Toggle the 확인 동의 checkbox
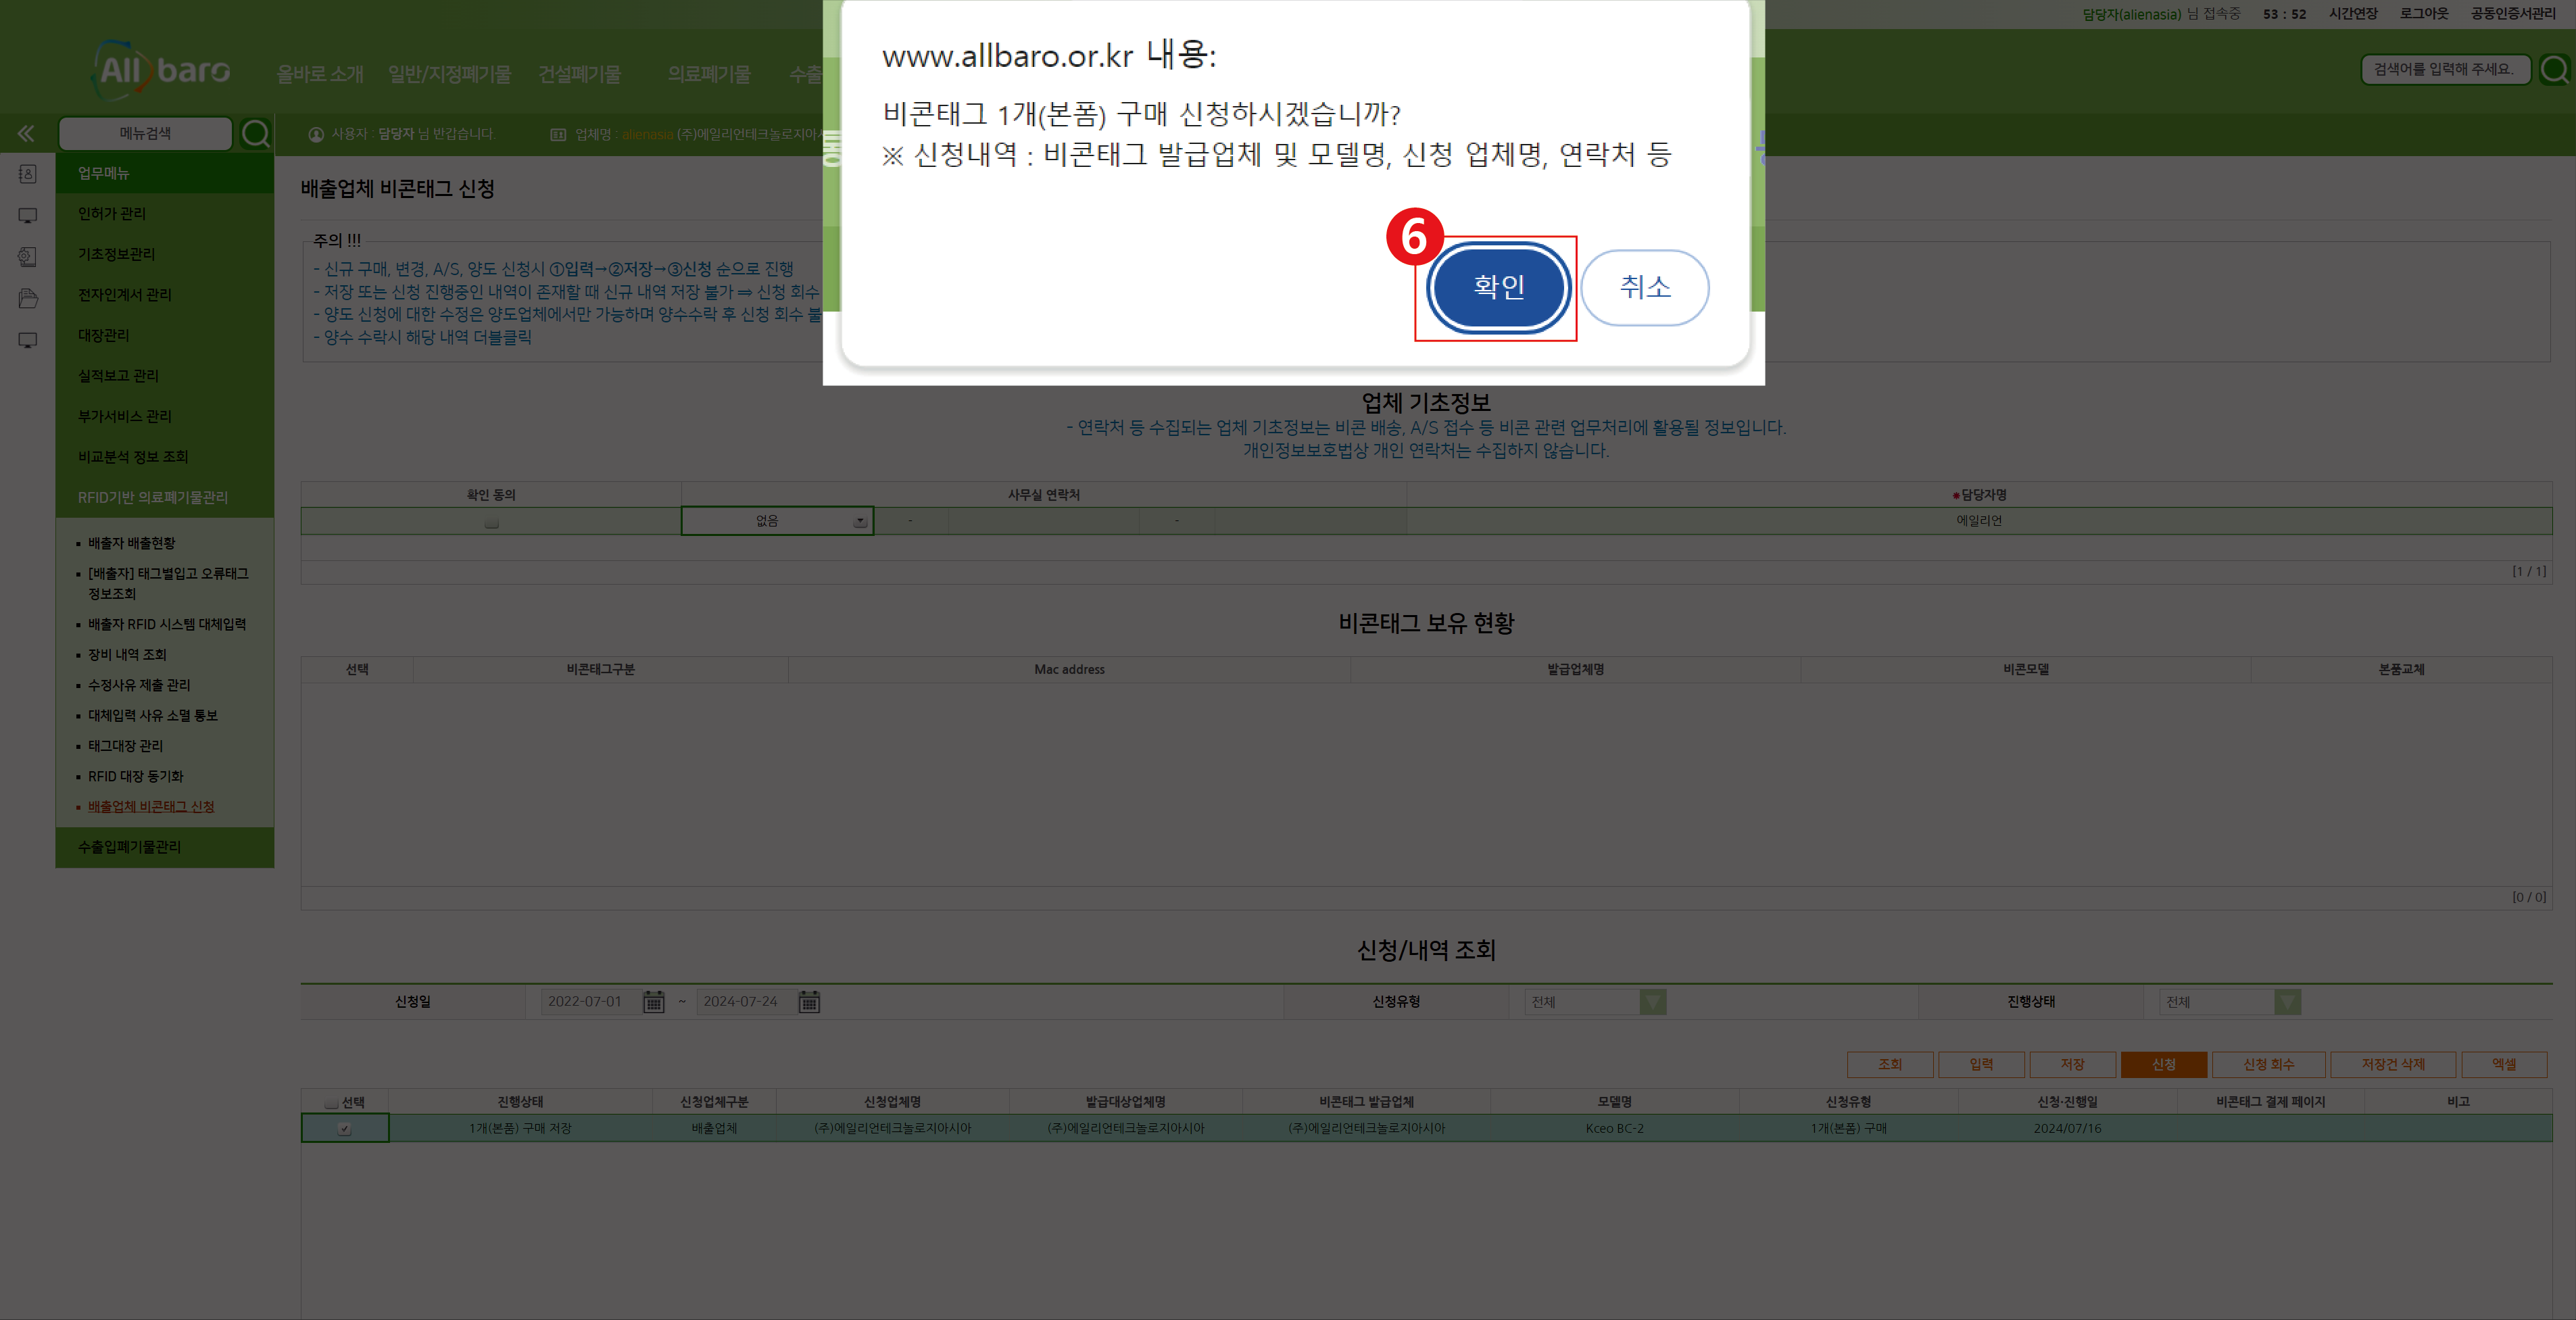 (490, 520)
